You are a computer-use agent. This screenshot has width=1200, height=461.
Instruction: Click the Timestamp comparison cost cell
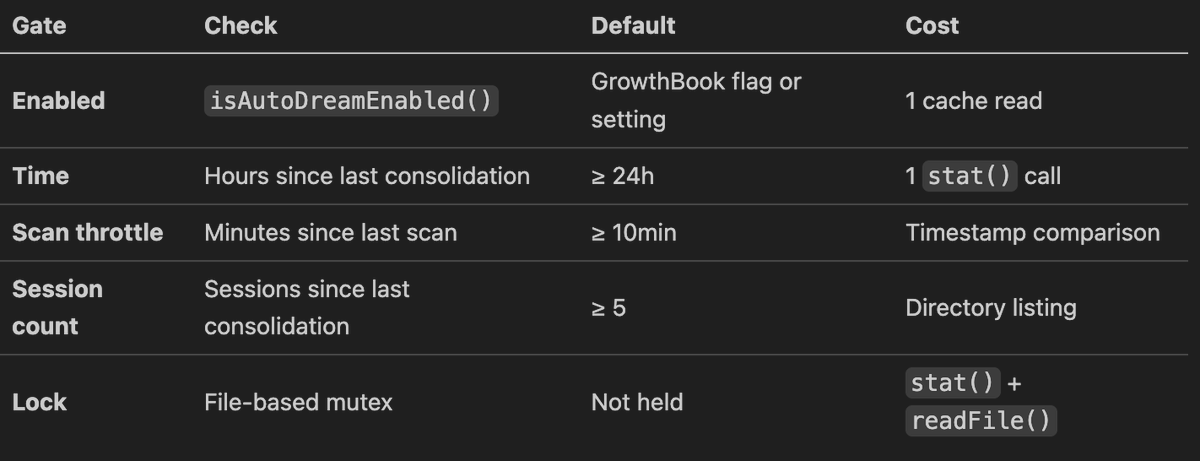pos(1032,233)
